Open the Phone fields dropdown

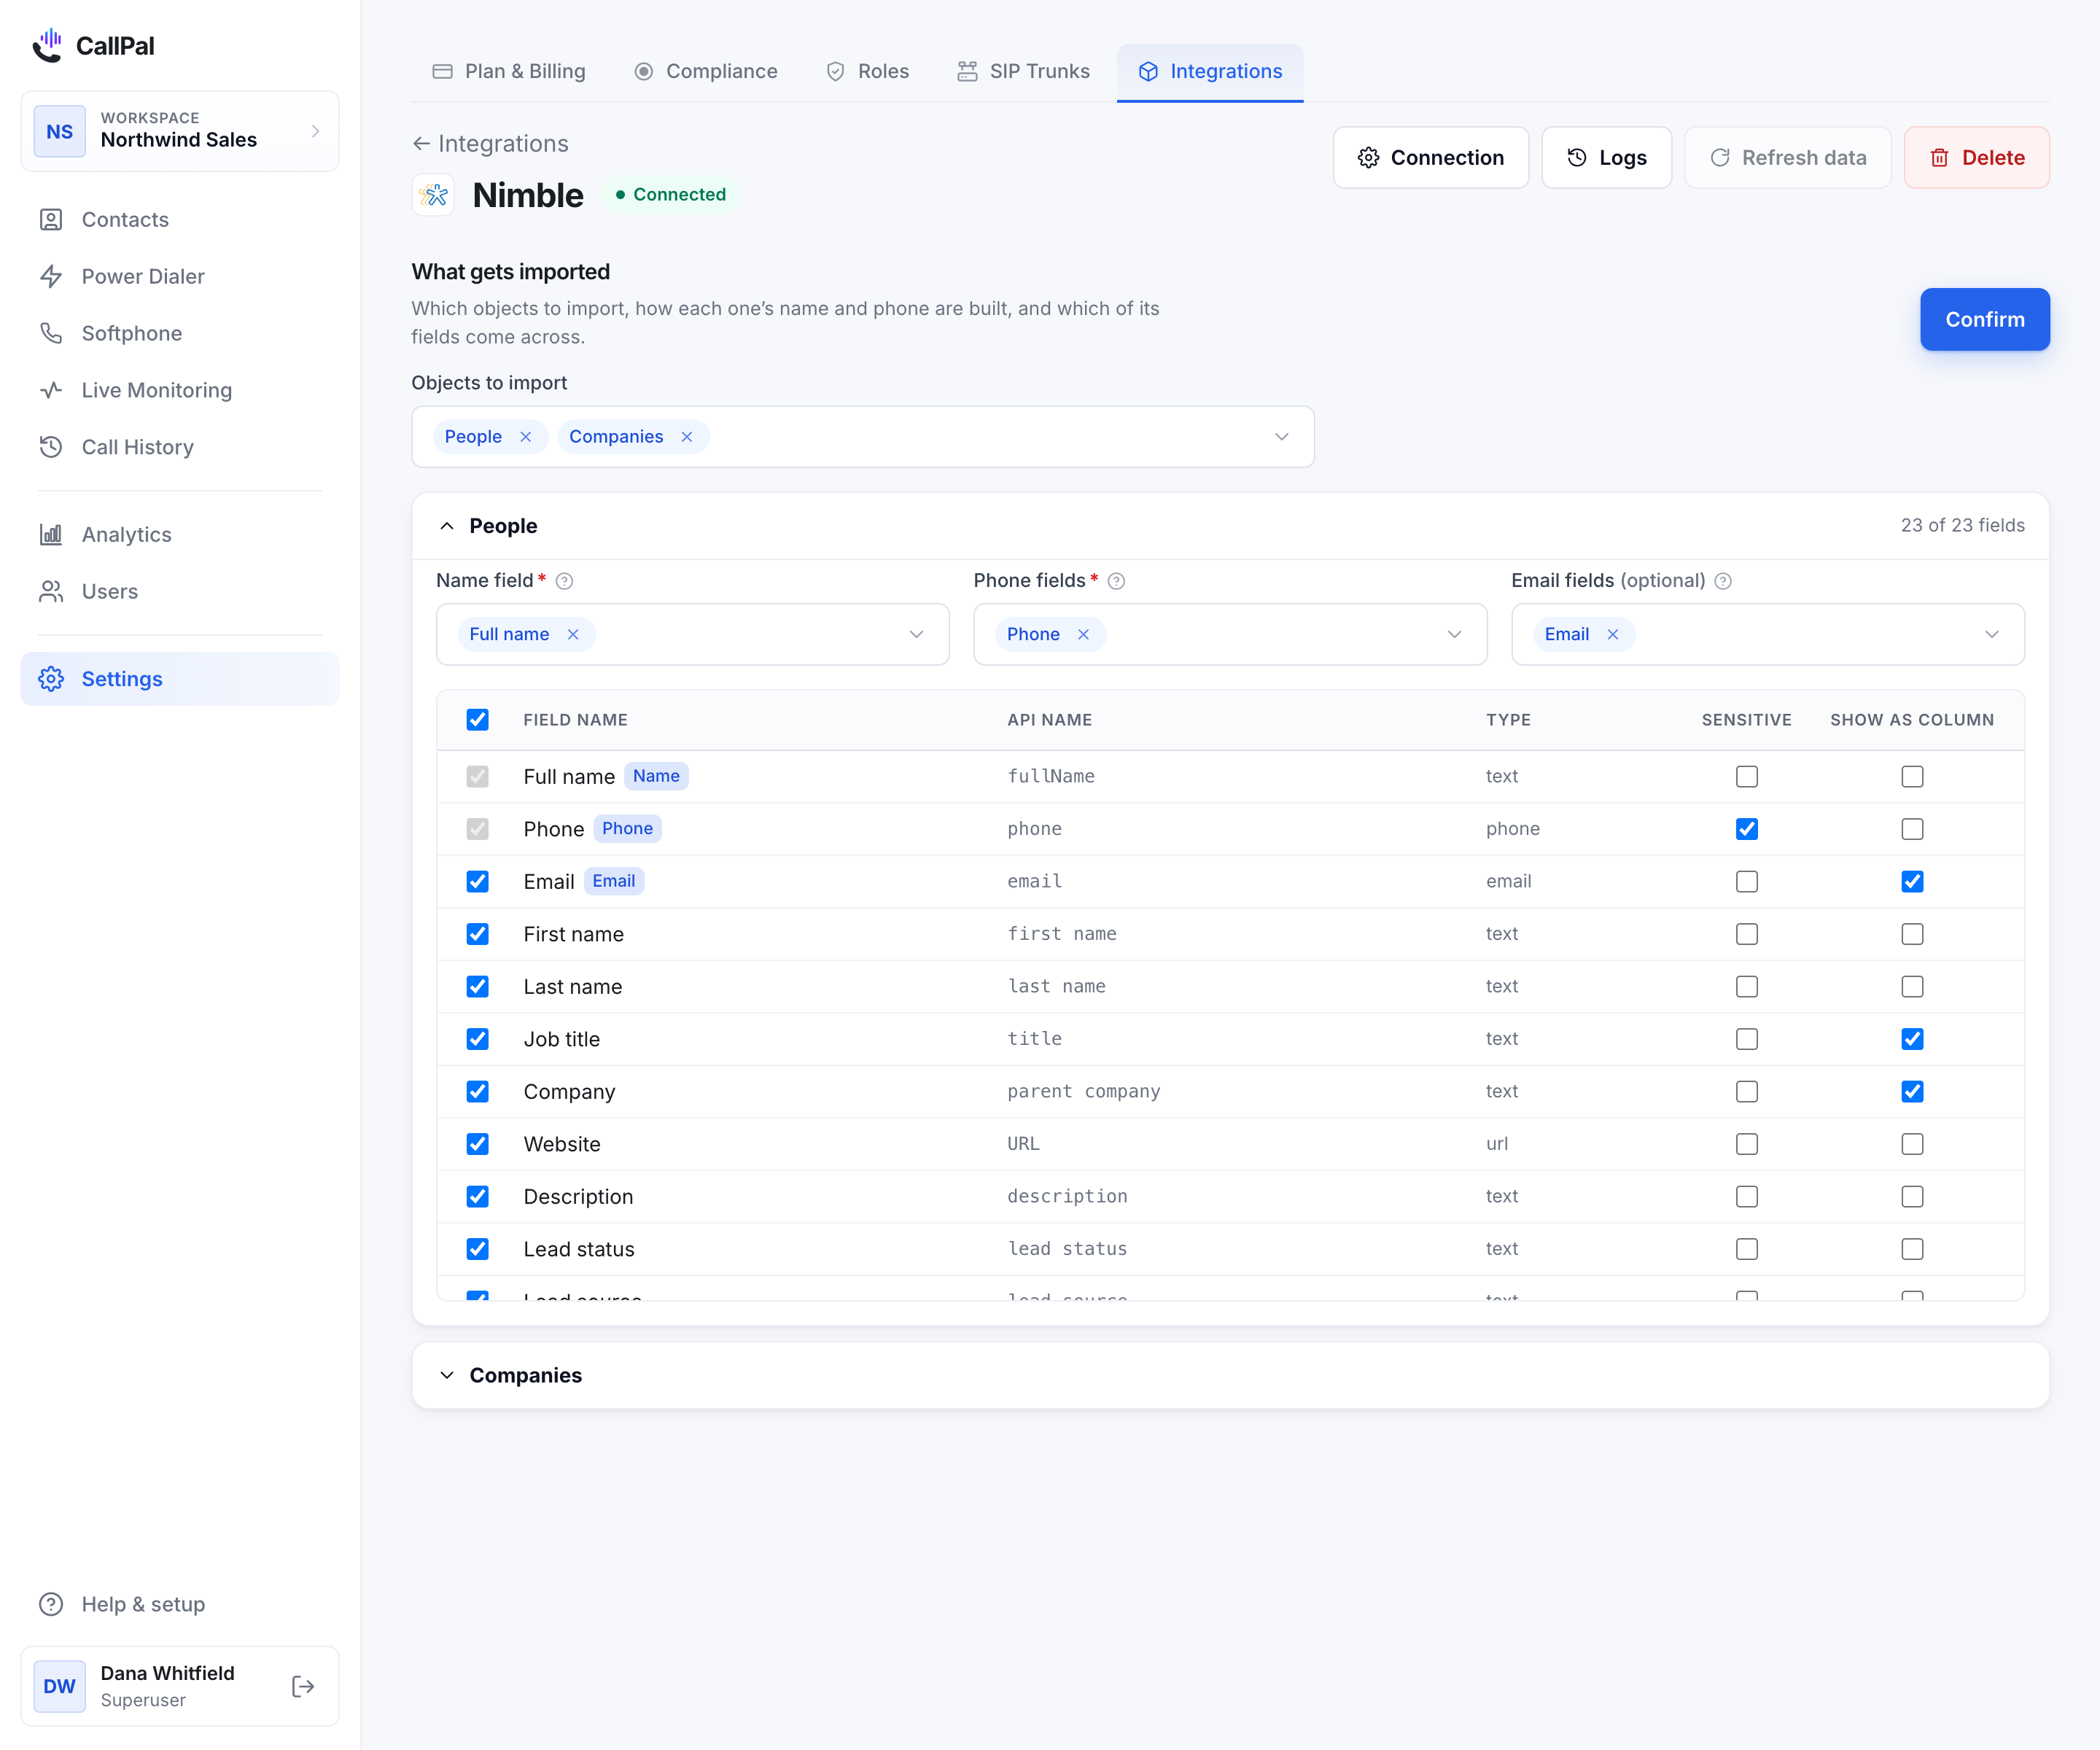(1230, 635)
